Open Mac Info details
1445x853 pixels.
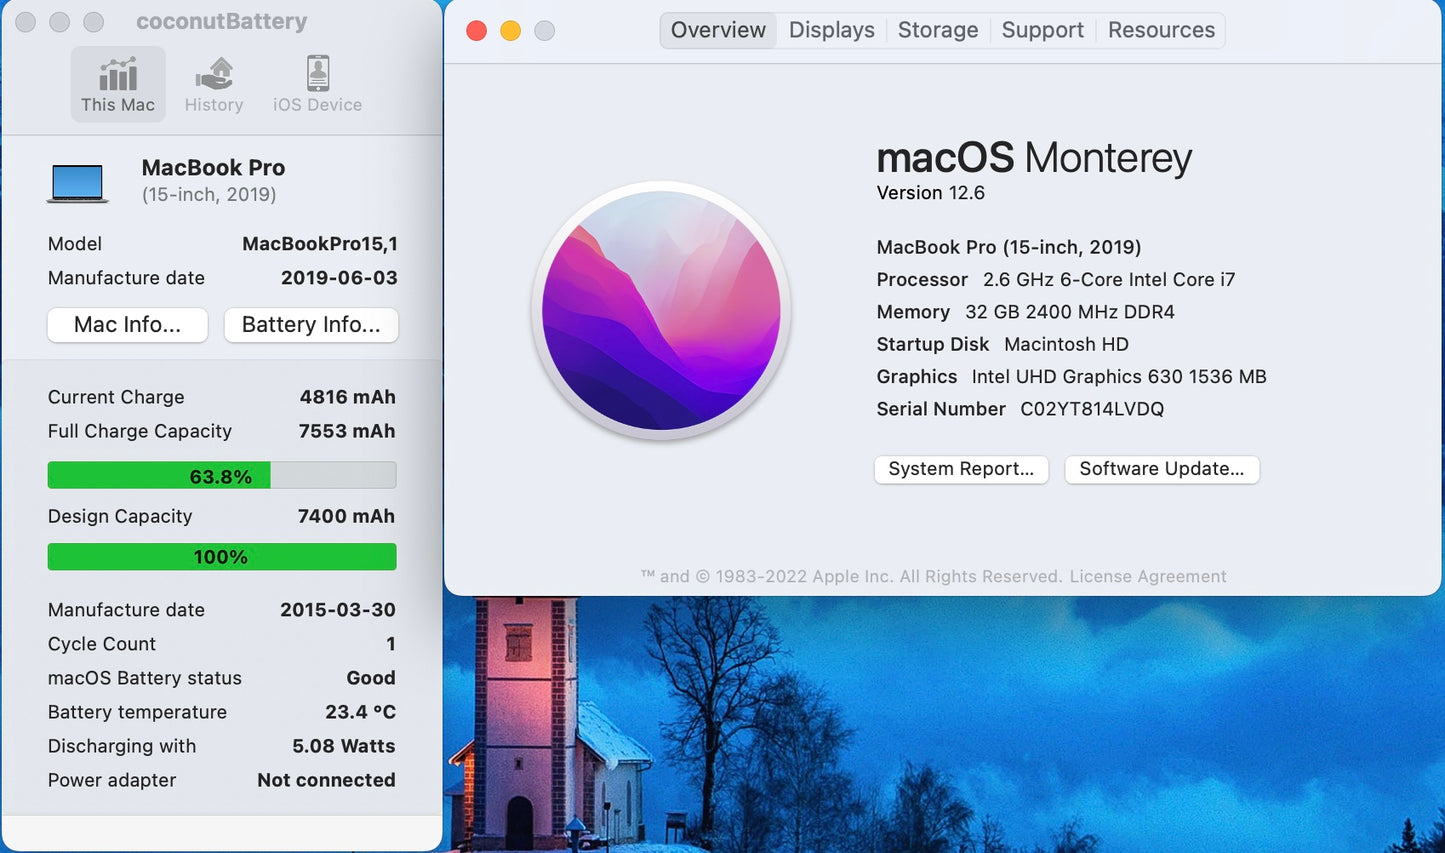127,325
